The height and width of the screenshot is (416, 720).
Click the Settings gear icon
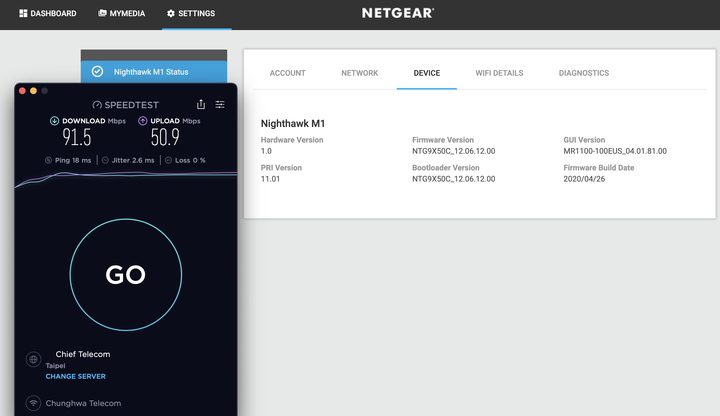point(171,13)
